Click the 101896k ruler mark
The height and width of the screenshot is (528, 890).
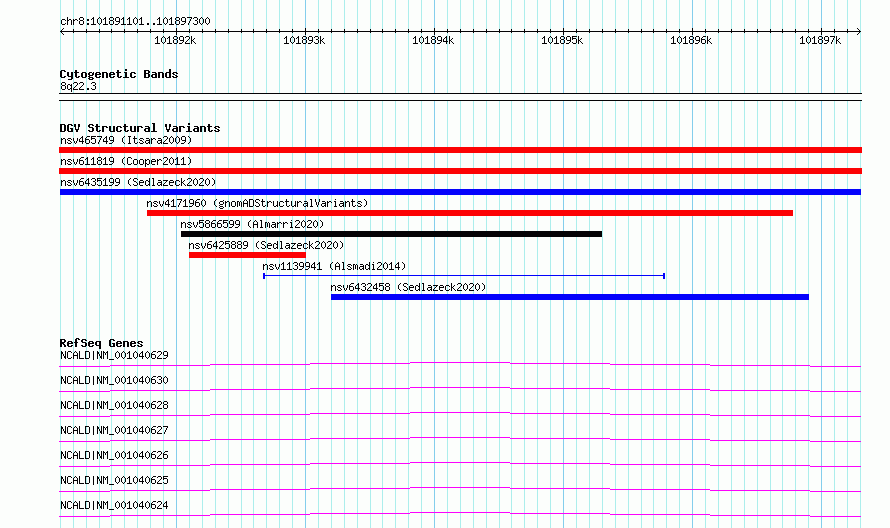tap(691, 40)
